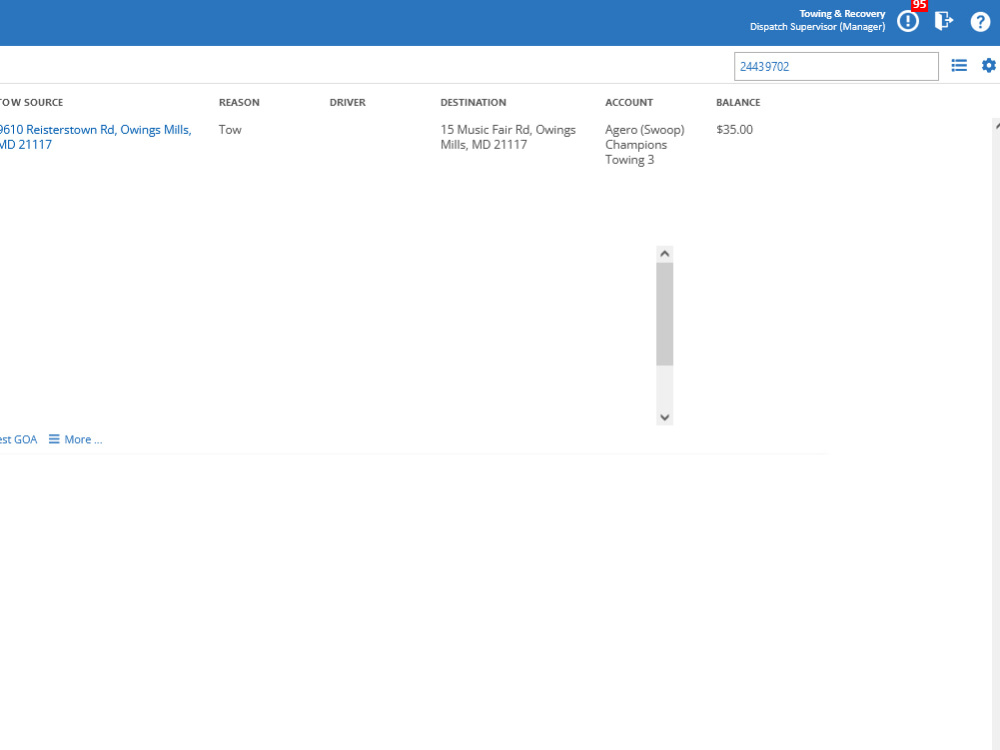
Task: Click the scroll down arrow of inner scrollbar
Action: coord(665,417)
